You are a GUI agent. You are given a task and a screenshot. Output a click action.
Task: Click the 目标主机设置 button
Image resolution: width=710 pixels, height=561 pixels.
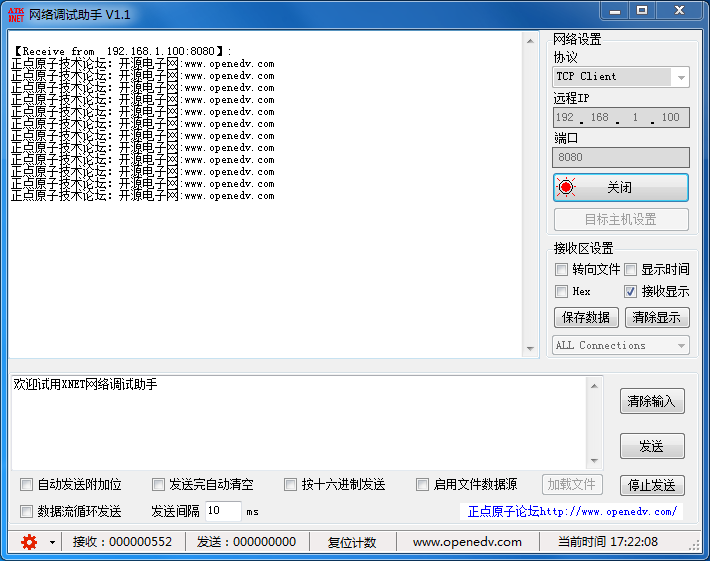click(x=621, y=220)
